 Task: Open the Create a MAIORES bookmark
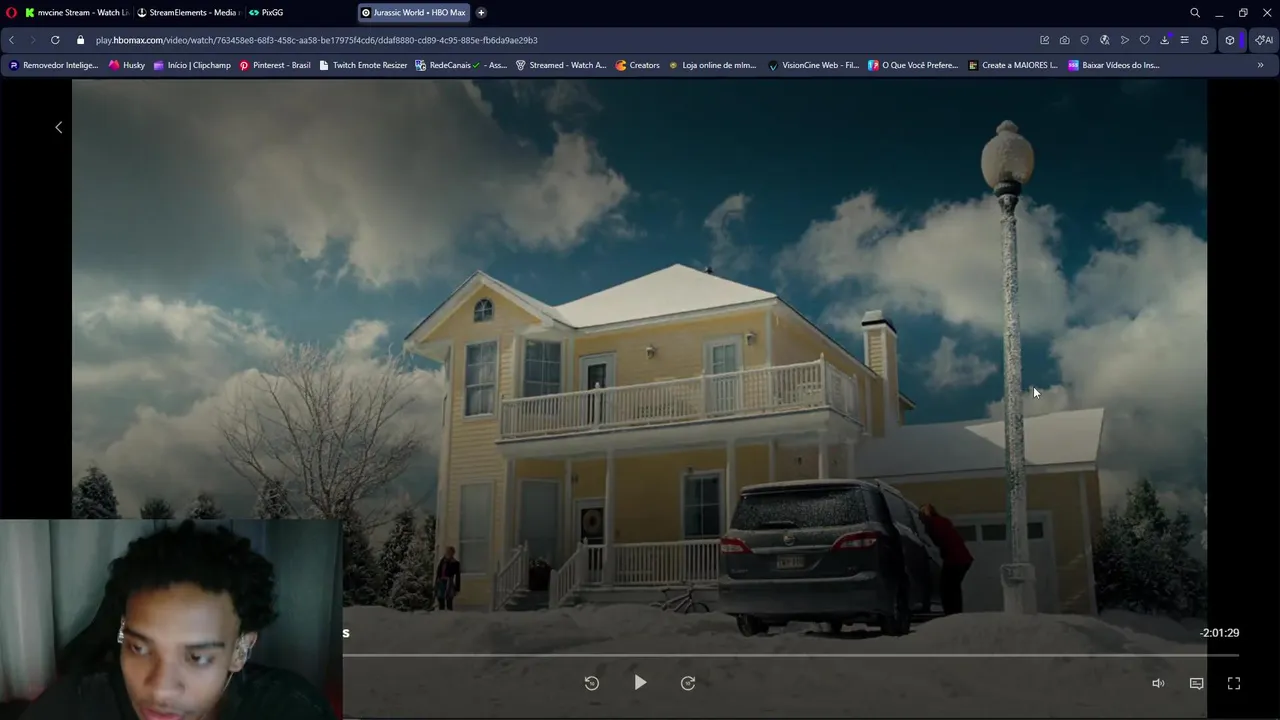[x=1013, y=65]
